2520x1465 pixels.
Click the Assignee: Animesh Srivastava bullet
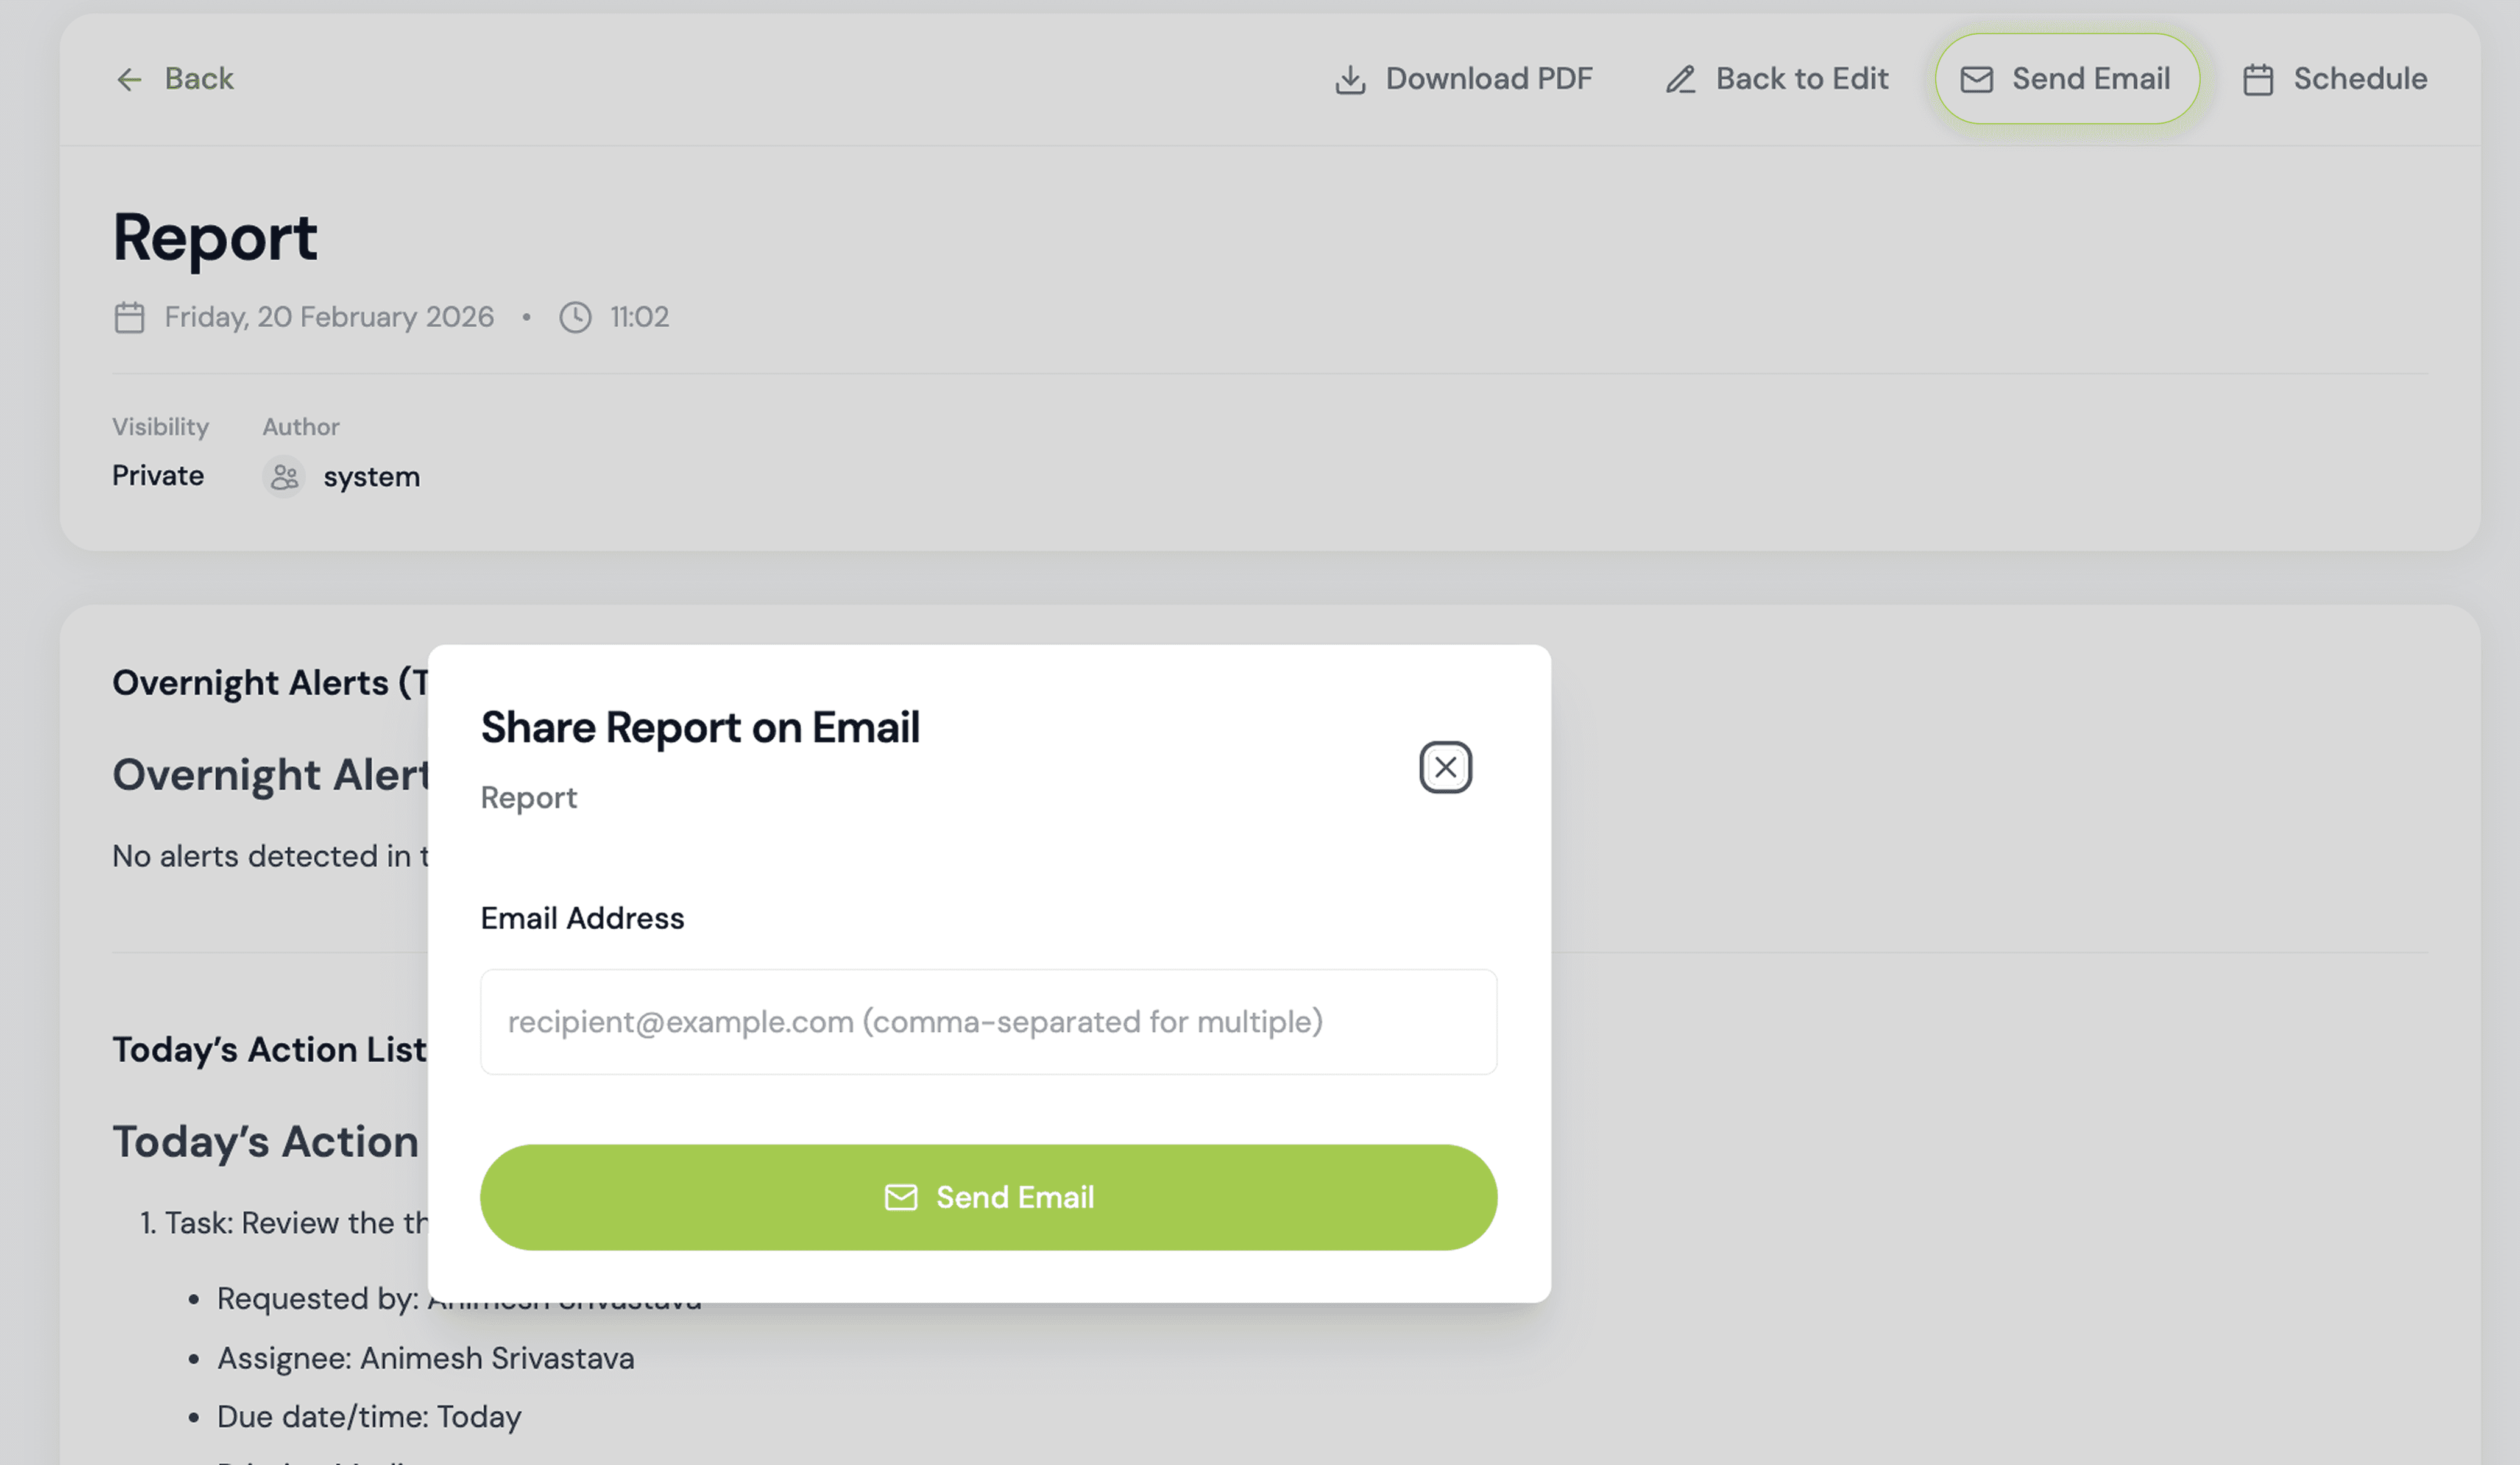(425, 1358)
